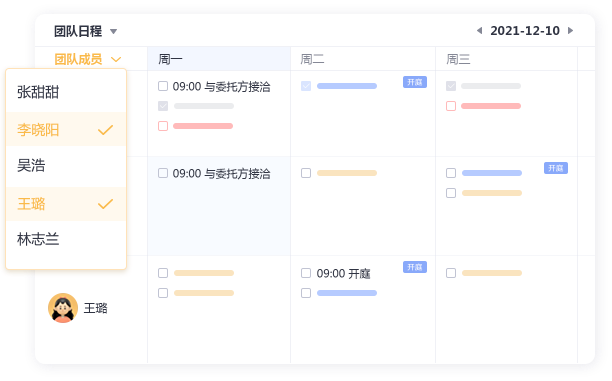This screenshot has height=381, width=612.
Task: Open first row 09:00 与委托方接洽 task text
Action: pos(221,86)
